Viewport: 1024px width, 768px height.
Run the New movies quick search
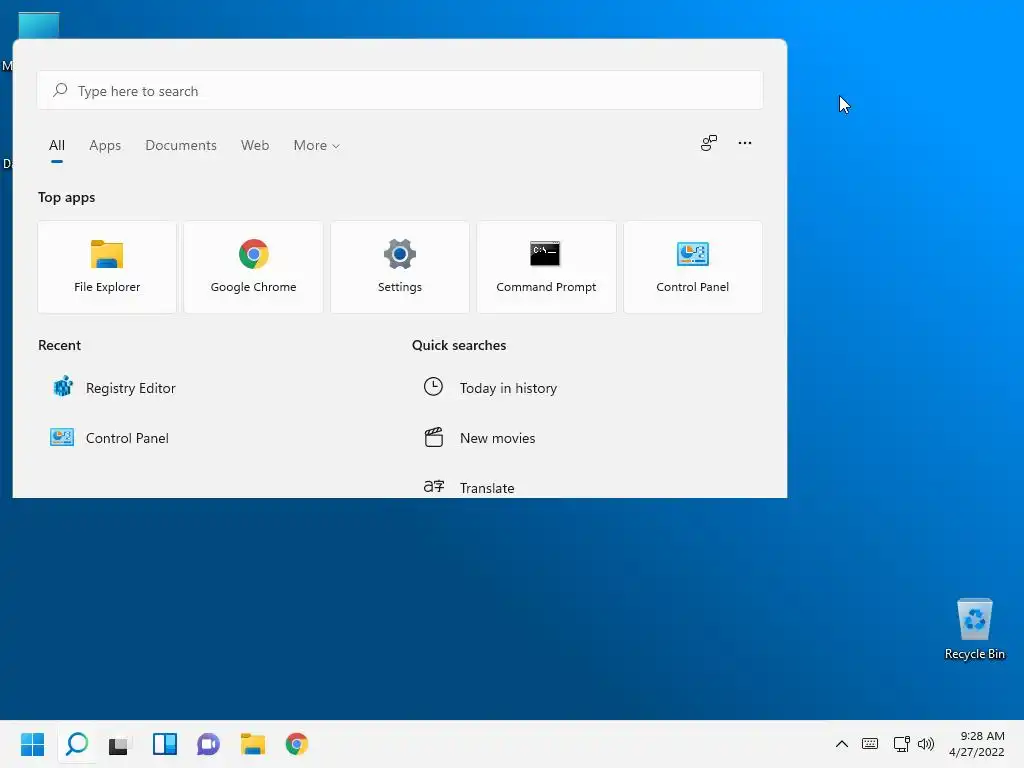click(479, 438)
